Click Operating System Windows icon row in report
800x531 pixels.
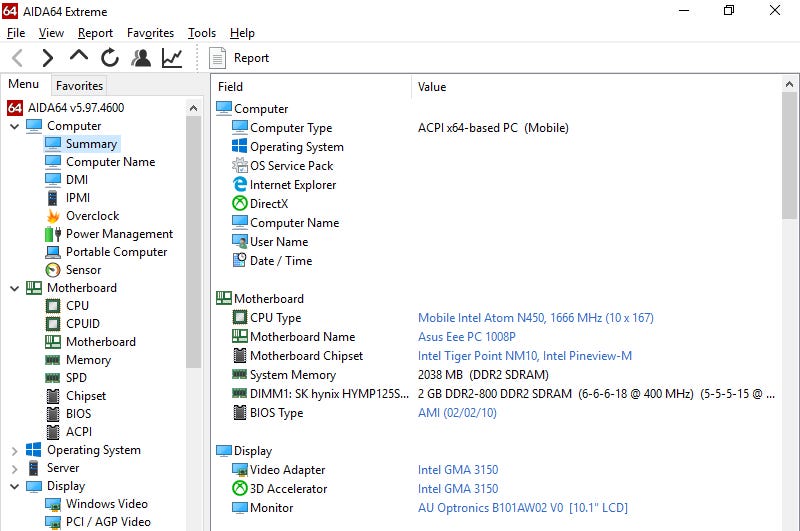click(x=239, y=146)
